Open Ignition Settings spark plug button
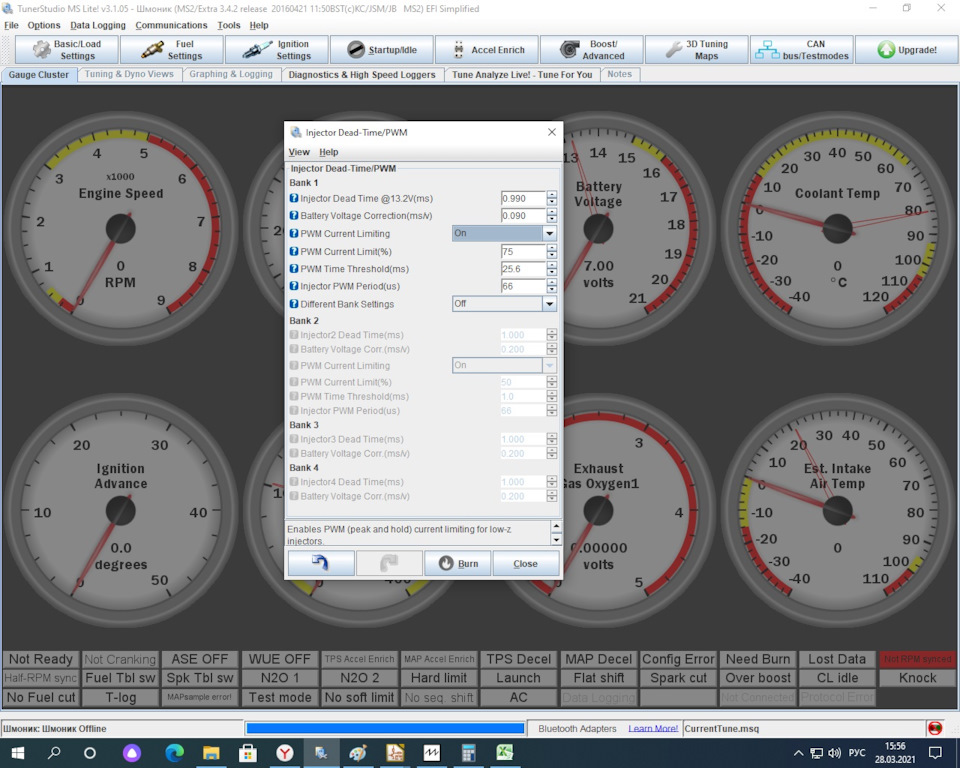Image resolution: width=960 pixels, height=768 pixels. pos(277,50)
